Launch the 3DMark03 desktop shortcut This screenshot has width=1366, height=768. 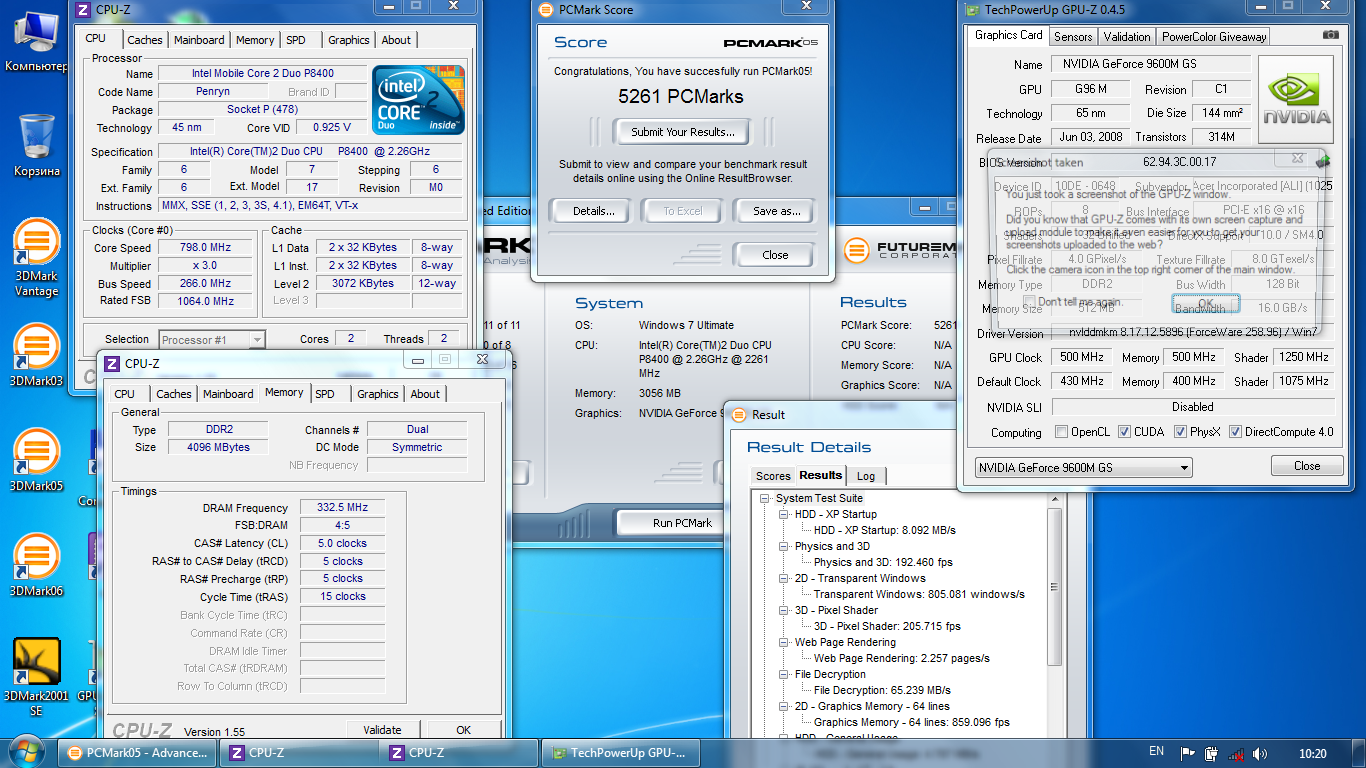coord(36,355)
